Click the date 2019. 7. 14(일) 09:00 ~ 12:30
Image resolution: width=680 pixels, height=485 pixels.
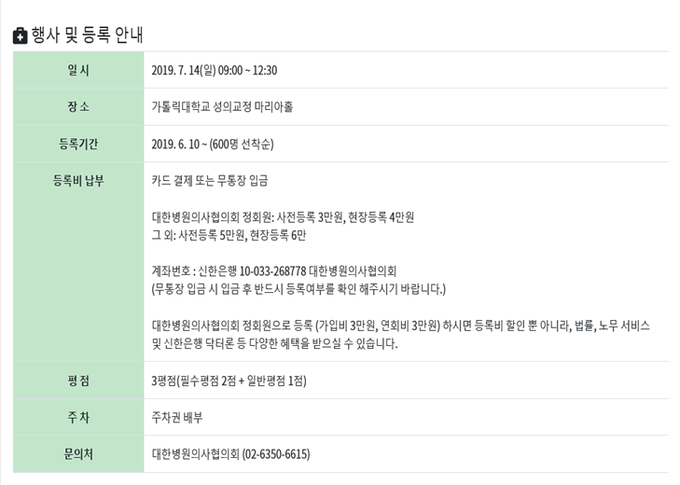point(214,70)
